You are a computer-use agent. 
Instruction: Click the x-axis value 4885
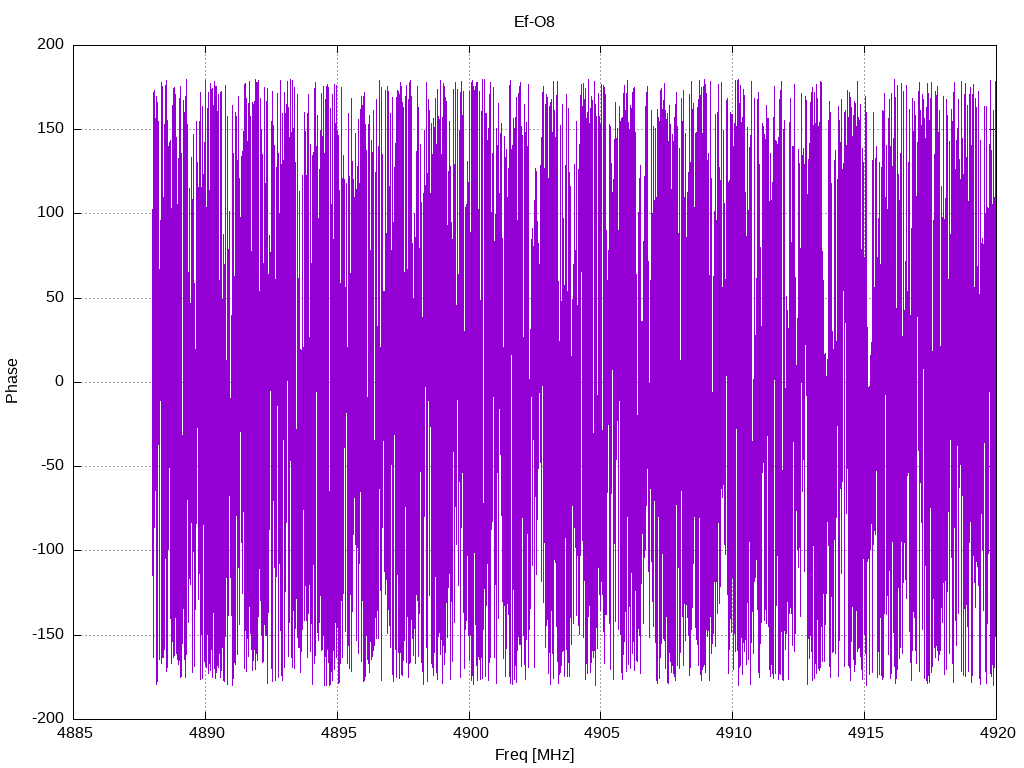[74, 733]
